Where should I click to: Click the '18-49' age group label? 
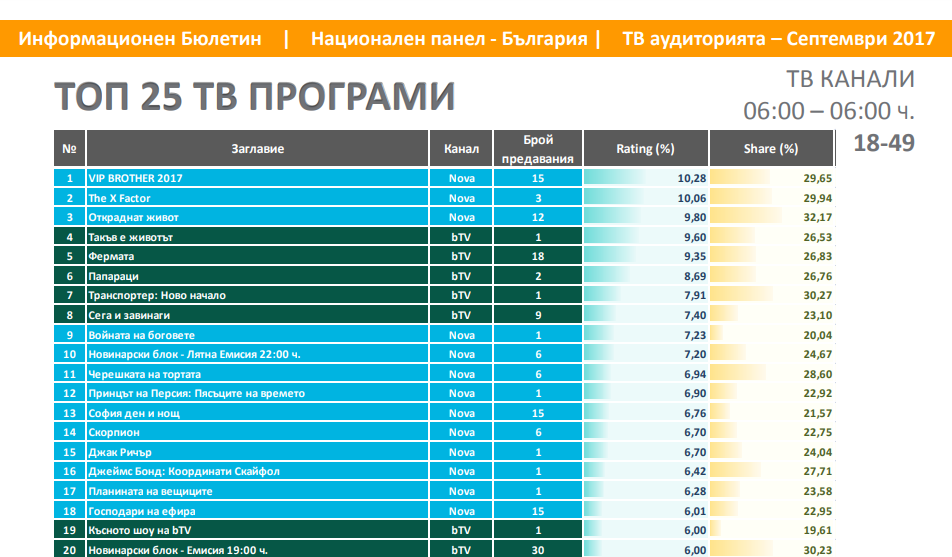pyautogui.click(x=883, y=143)
